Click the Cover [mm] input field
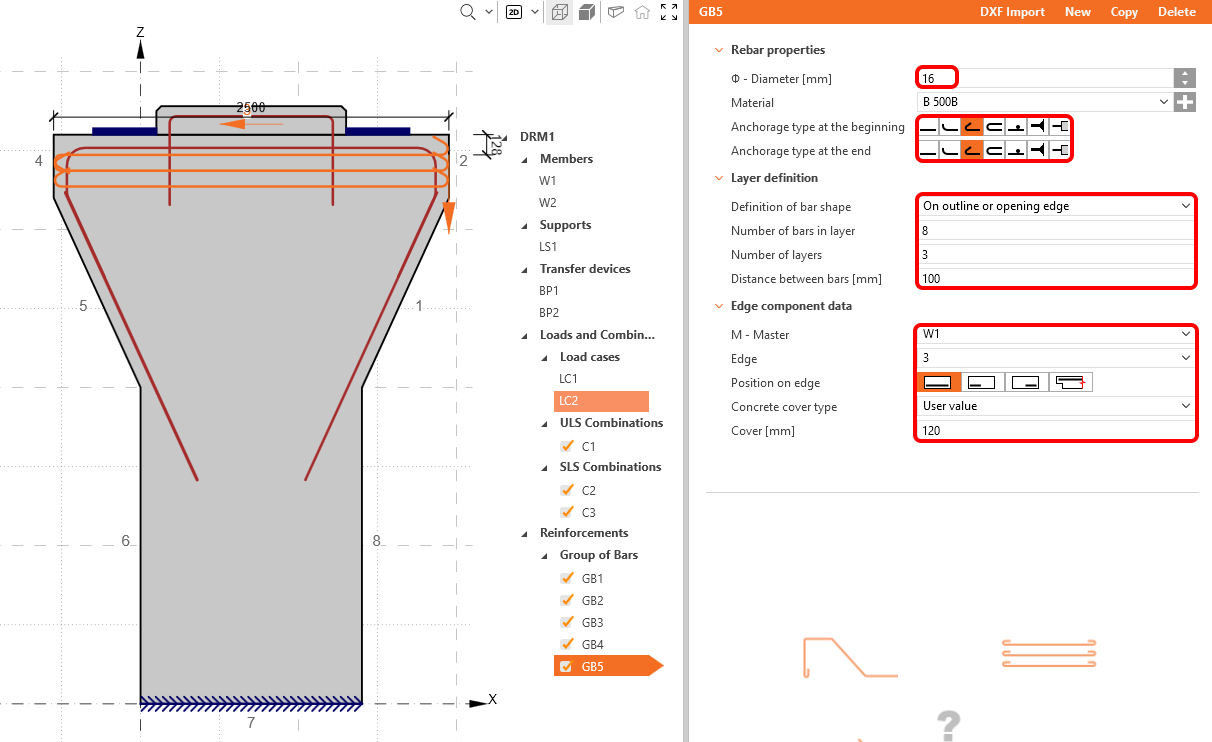This screenshot has width=1212, height=742. tap(1055, 430)
